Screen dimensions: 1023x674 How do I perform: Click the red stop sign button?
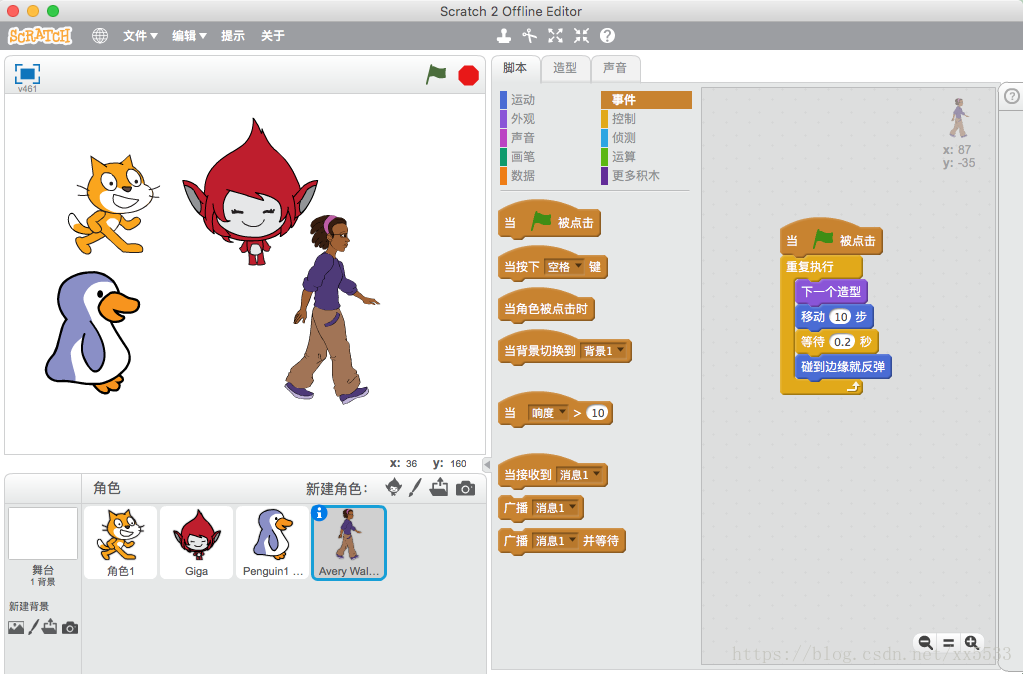tap(468, 76)
